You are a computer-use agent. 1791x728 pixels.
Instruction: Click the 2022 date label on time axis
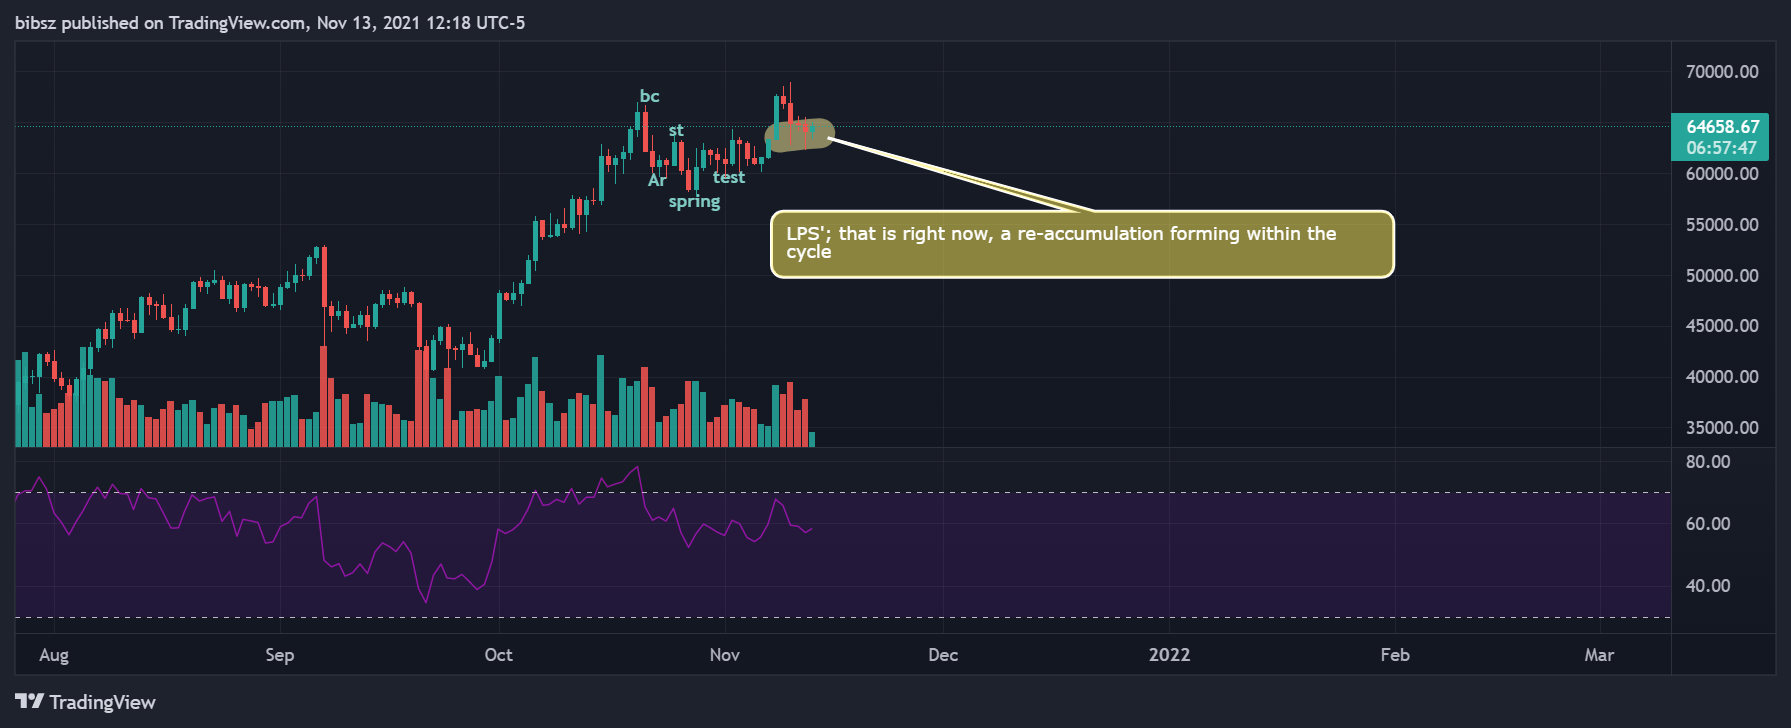coord(1169,655)
